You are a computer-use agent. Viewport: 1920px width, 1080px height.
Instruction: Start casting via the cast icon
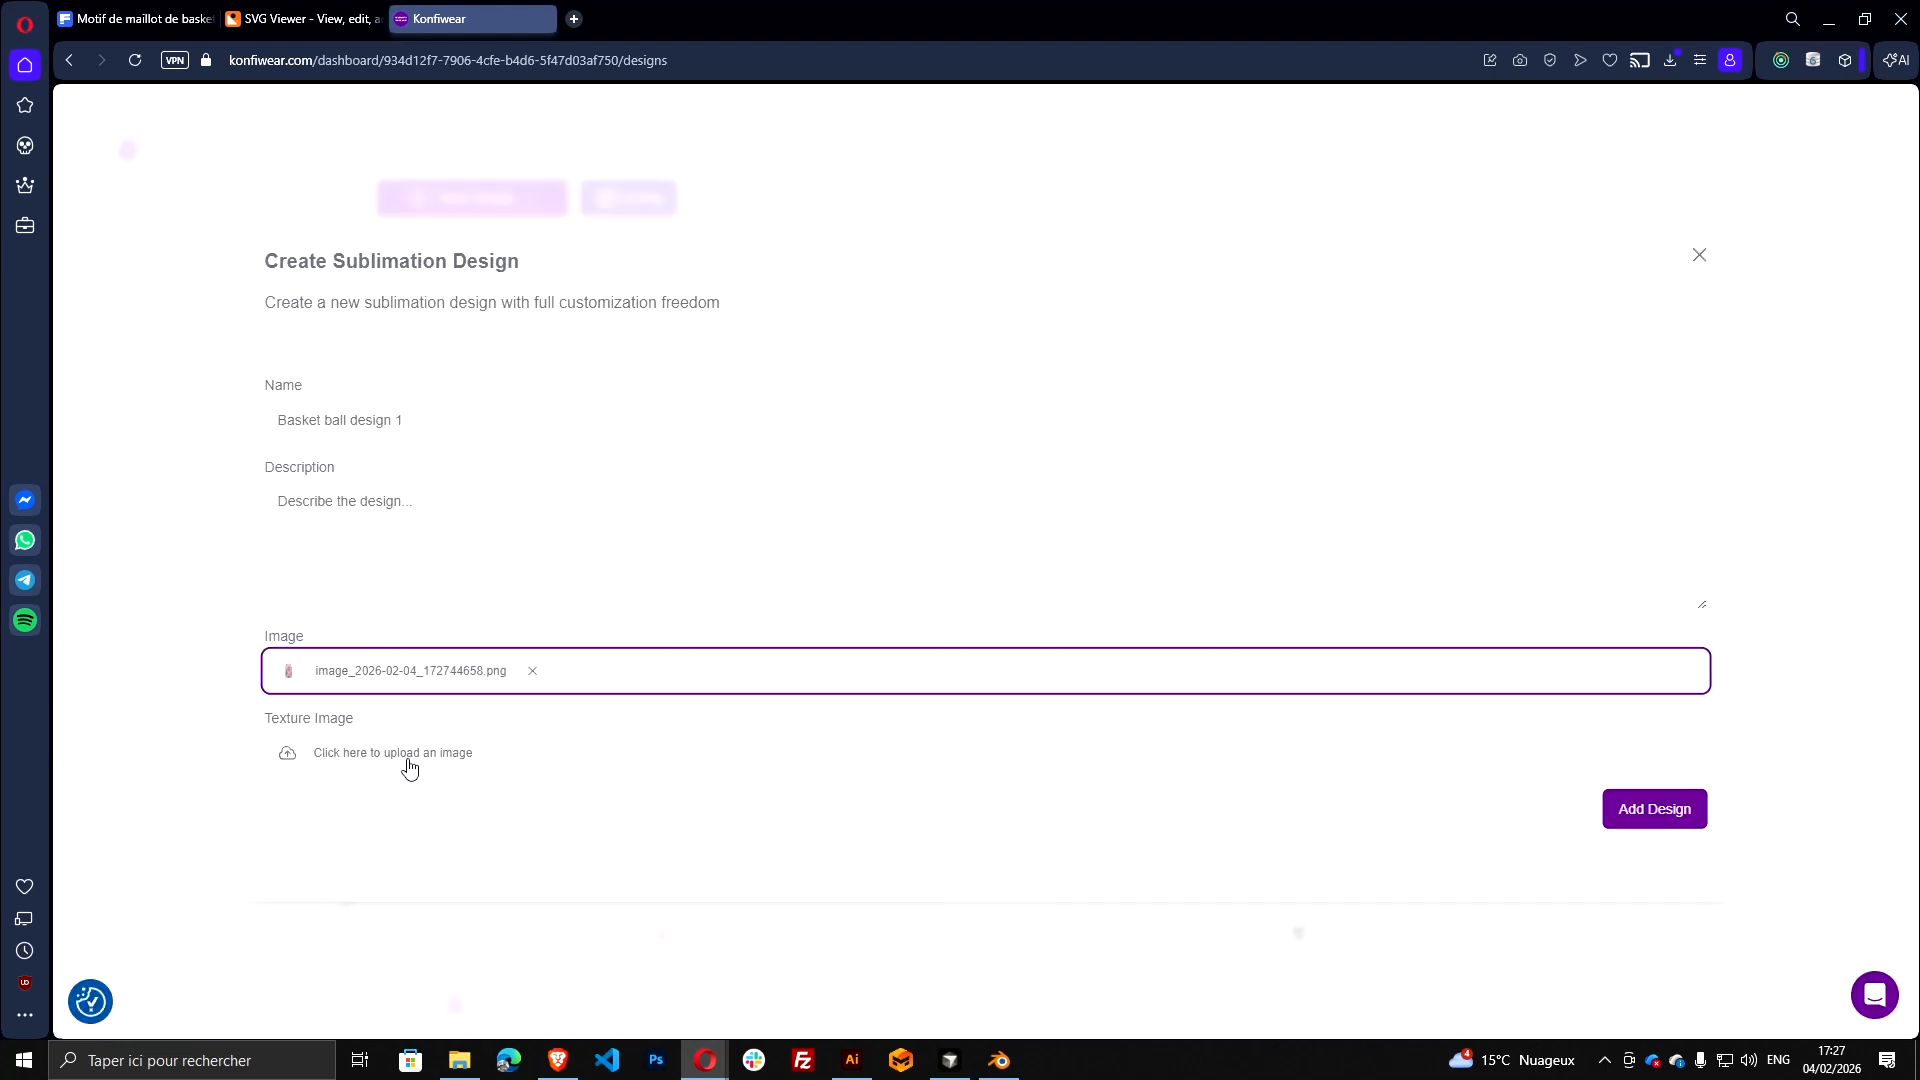click(x=1640, y=60)
